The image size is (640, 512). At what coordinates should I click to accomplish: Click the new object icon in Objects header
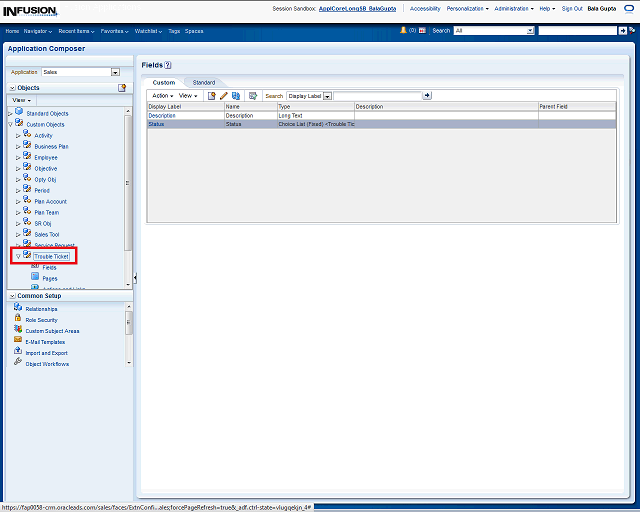pyautogui.click(x=122, y=88)
